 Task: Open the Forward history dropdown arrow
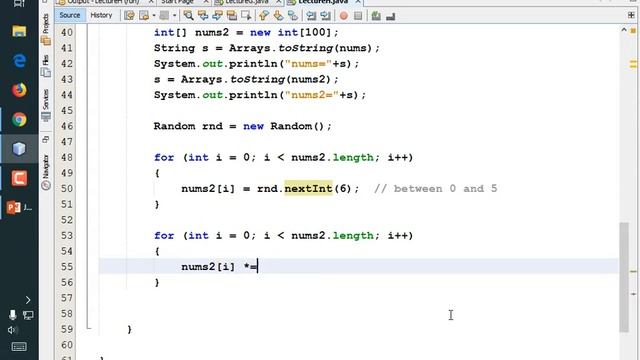point(174,16)
